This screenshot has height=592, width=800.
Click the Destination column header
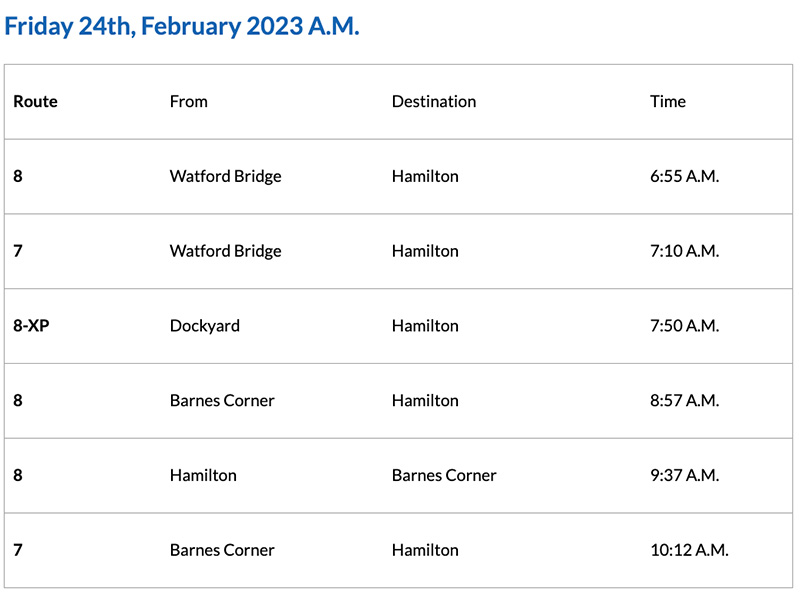pos(433,101)
